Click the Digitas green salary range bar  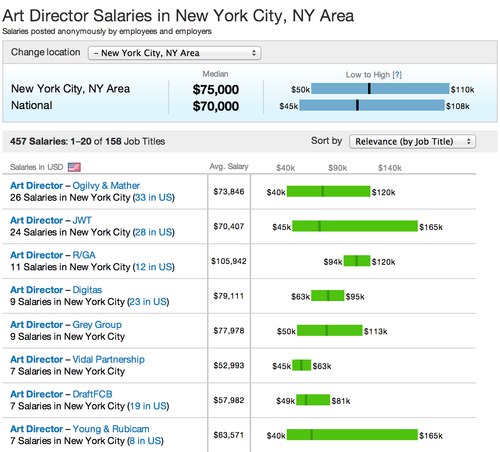pos(327,296)
